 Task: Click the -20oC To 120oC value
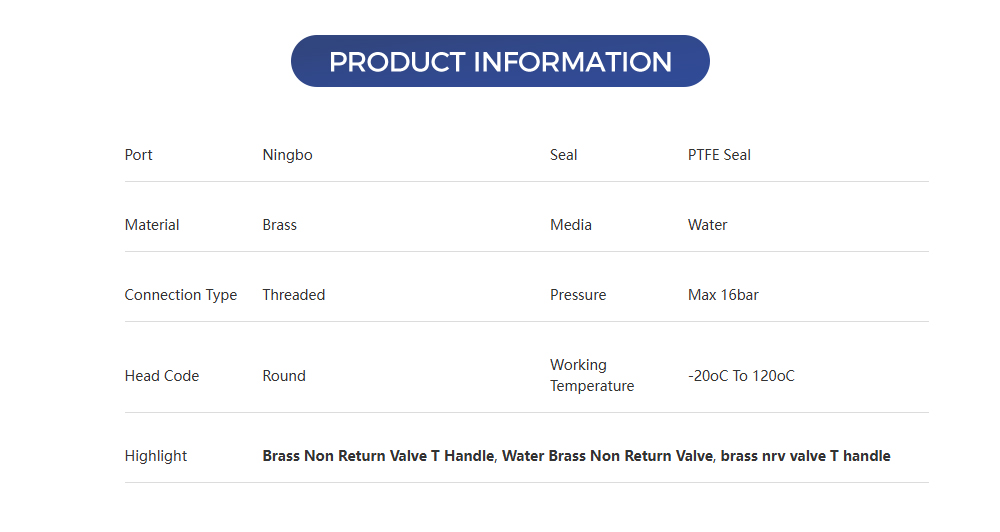741,376
